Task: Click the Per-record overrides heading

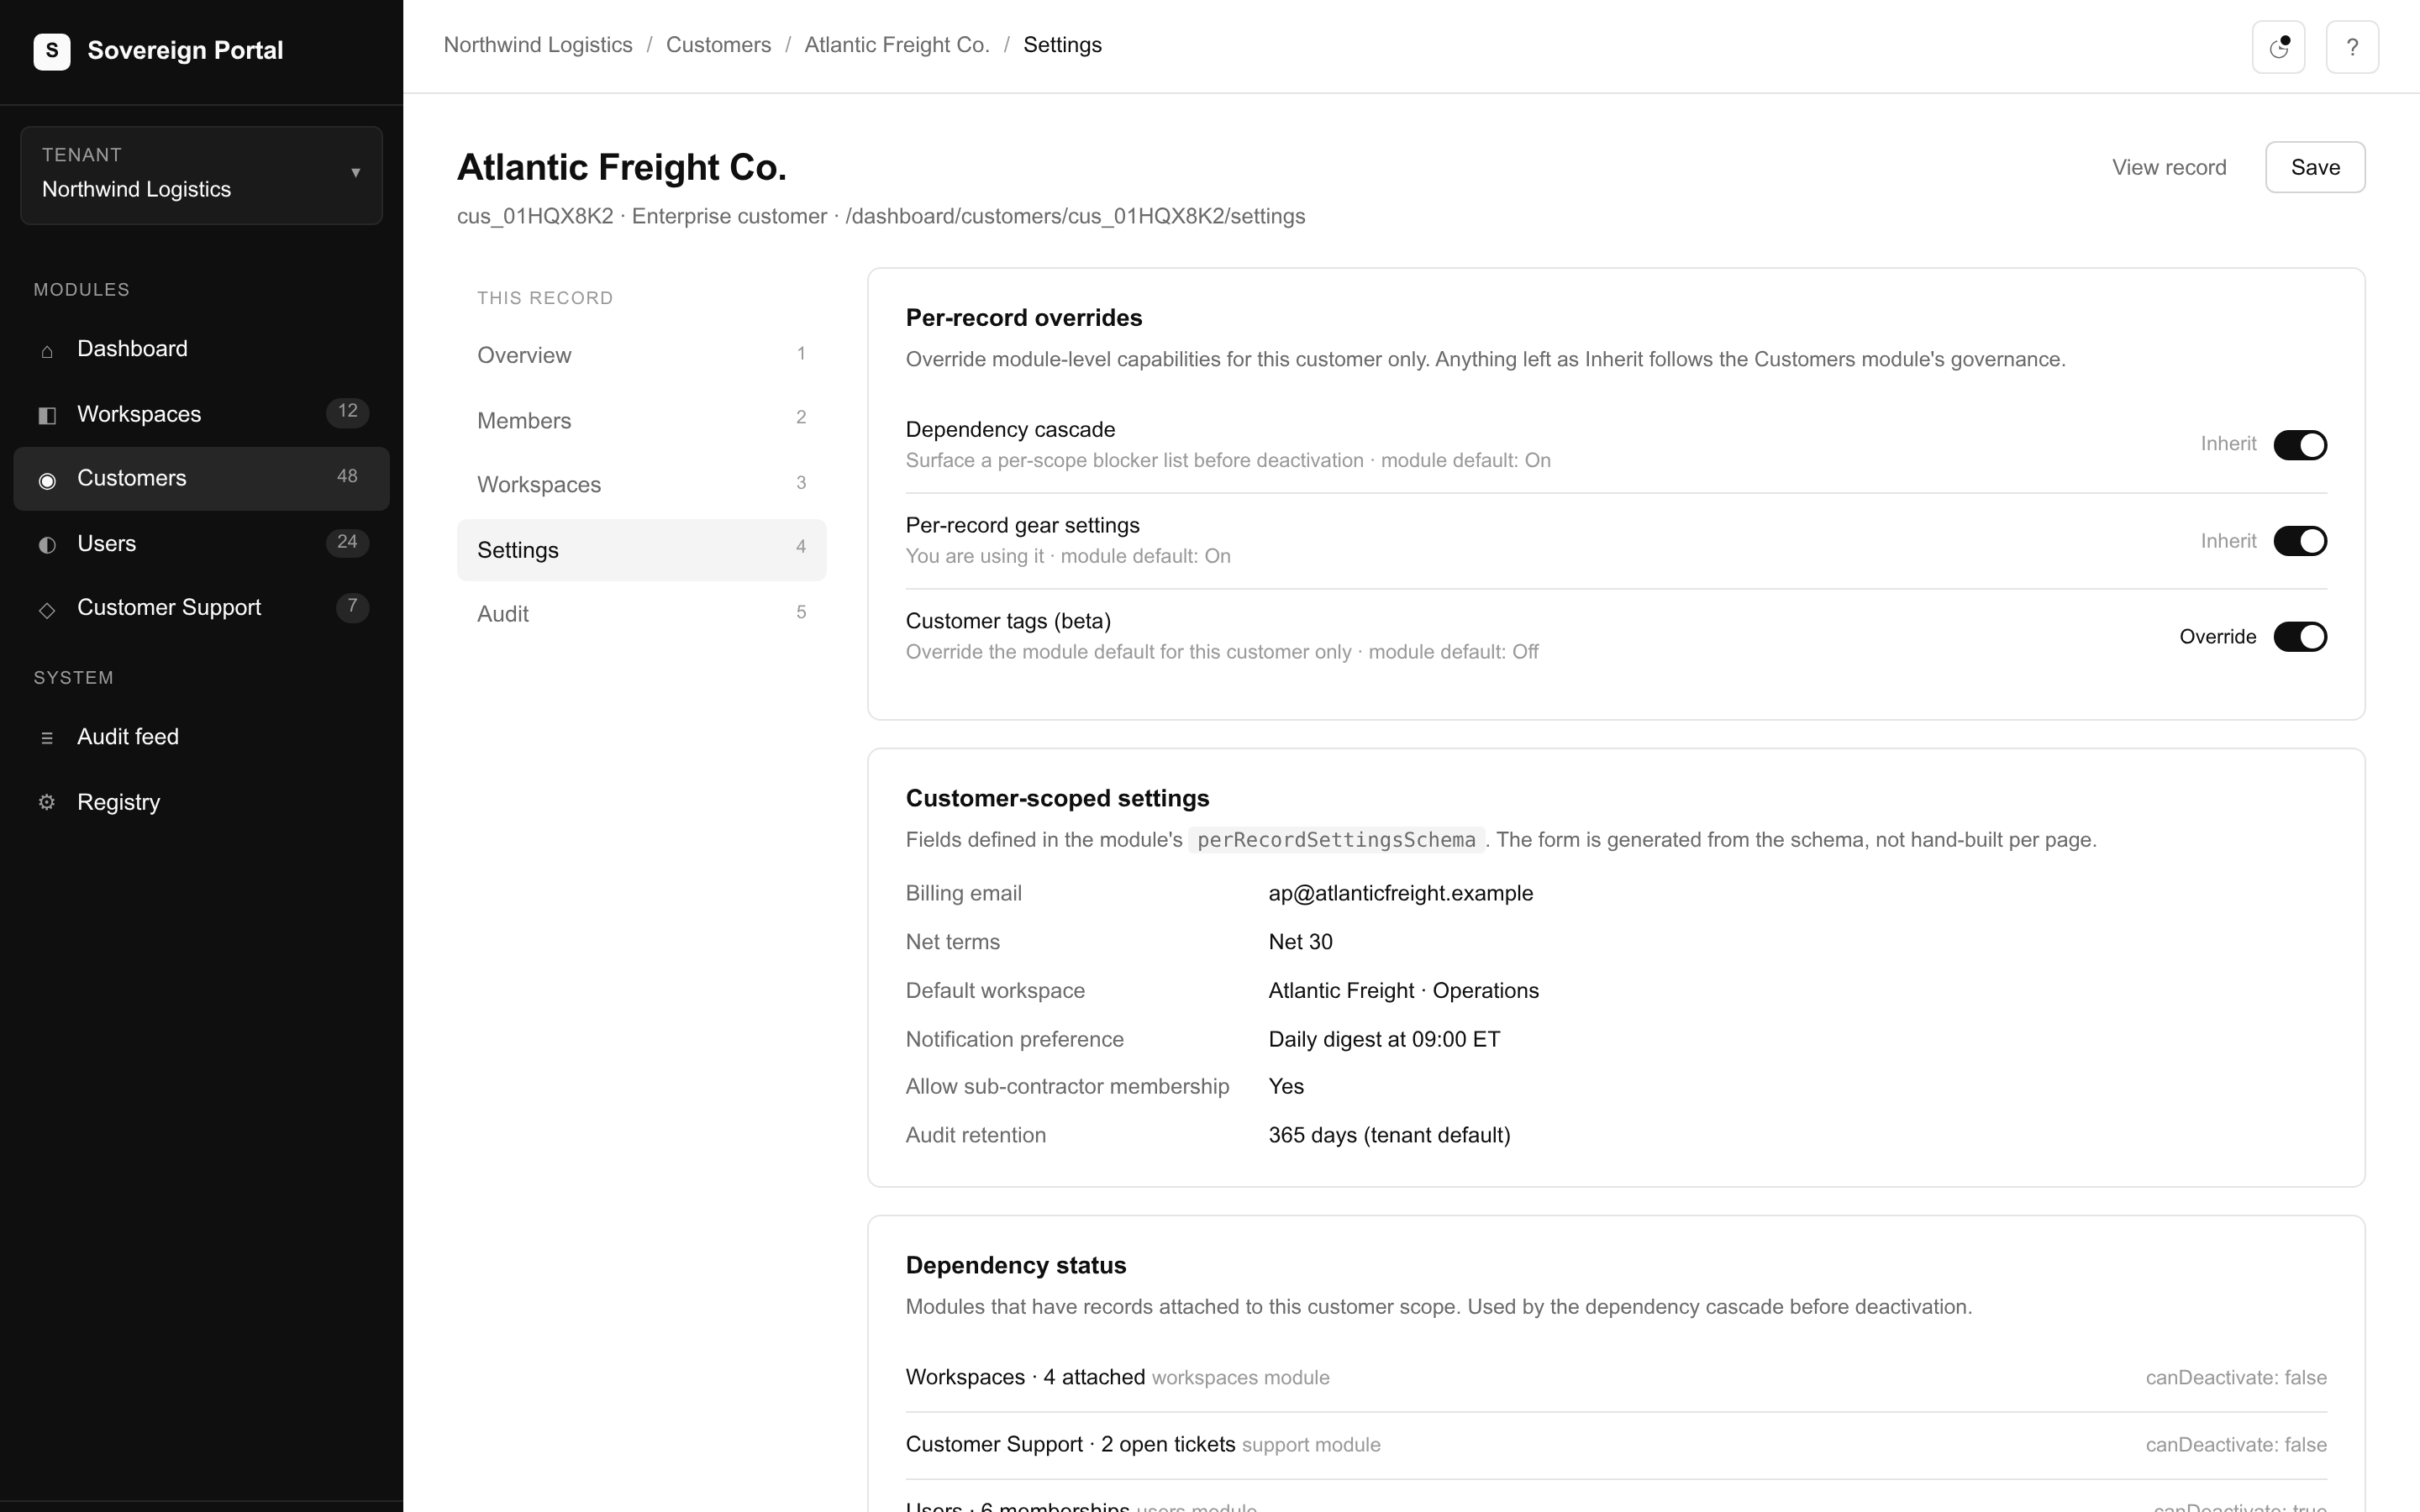Action: (1024, 318)
